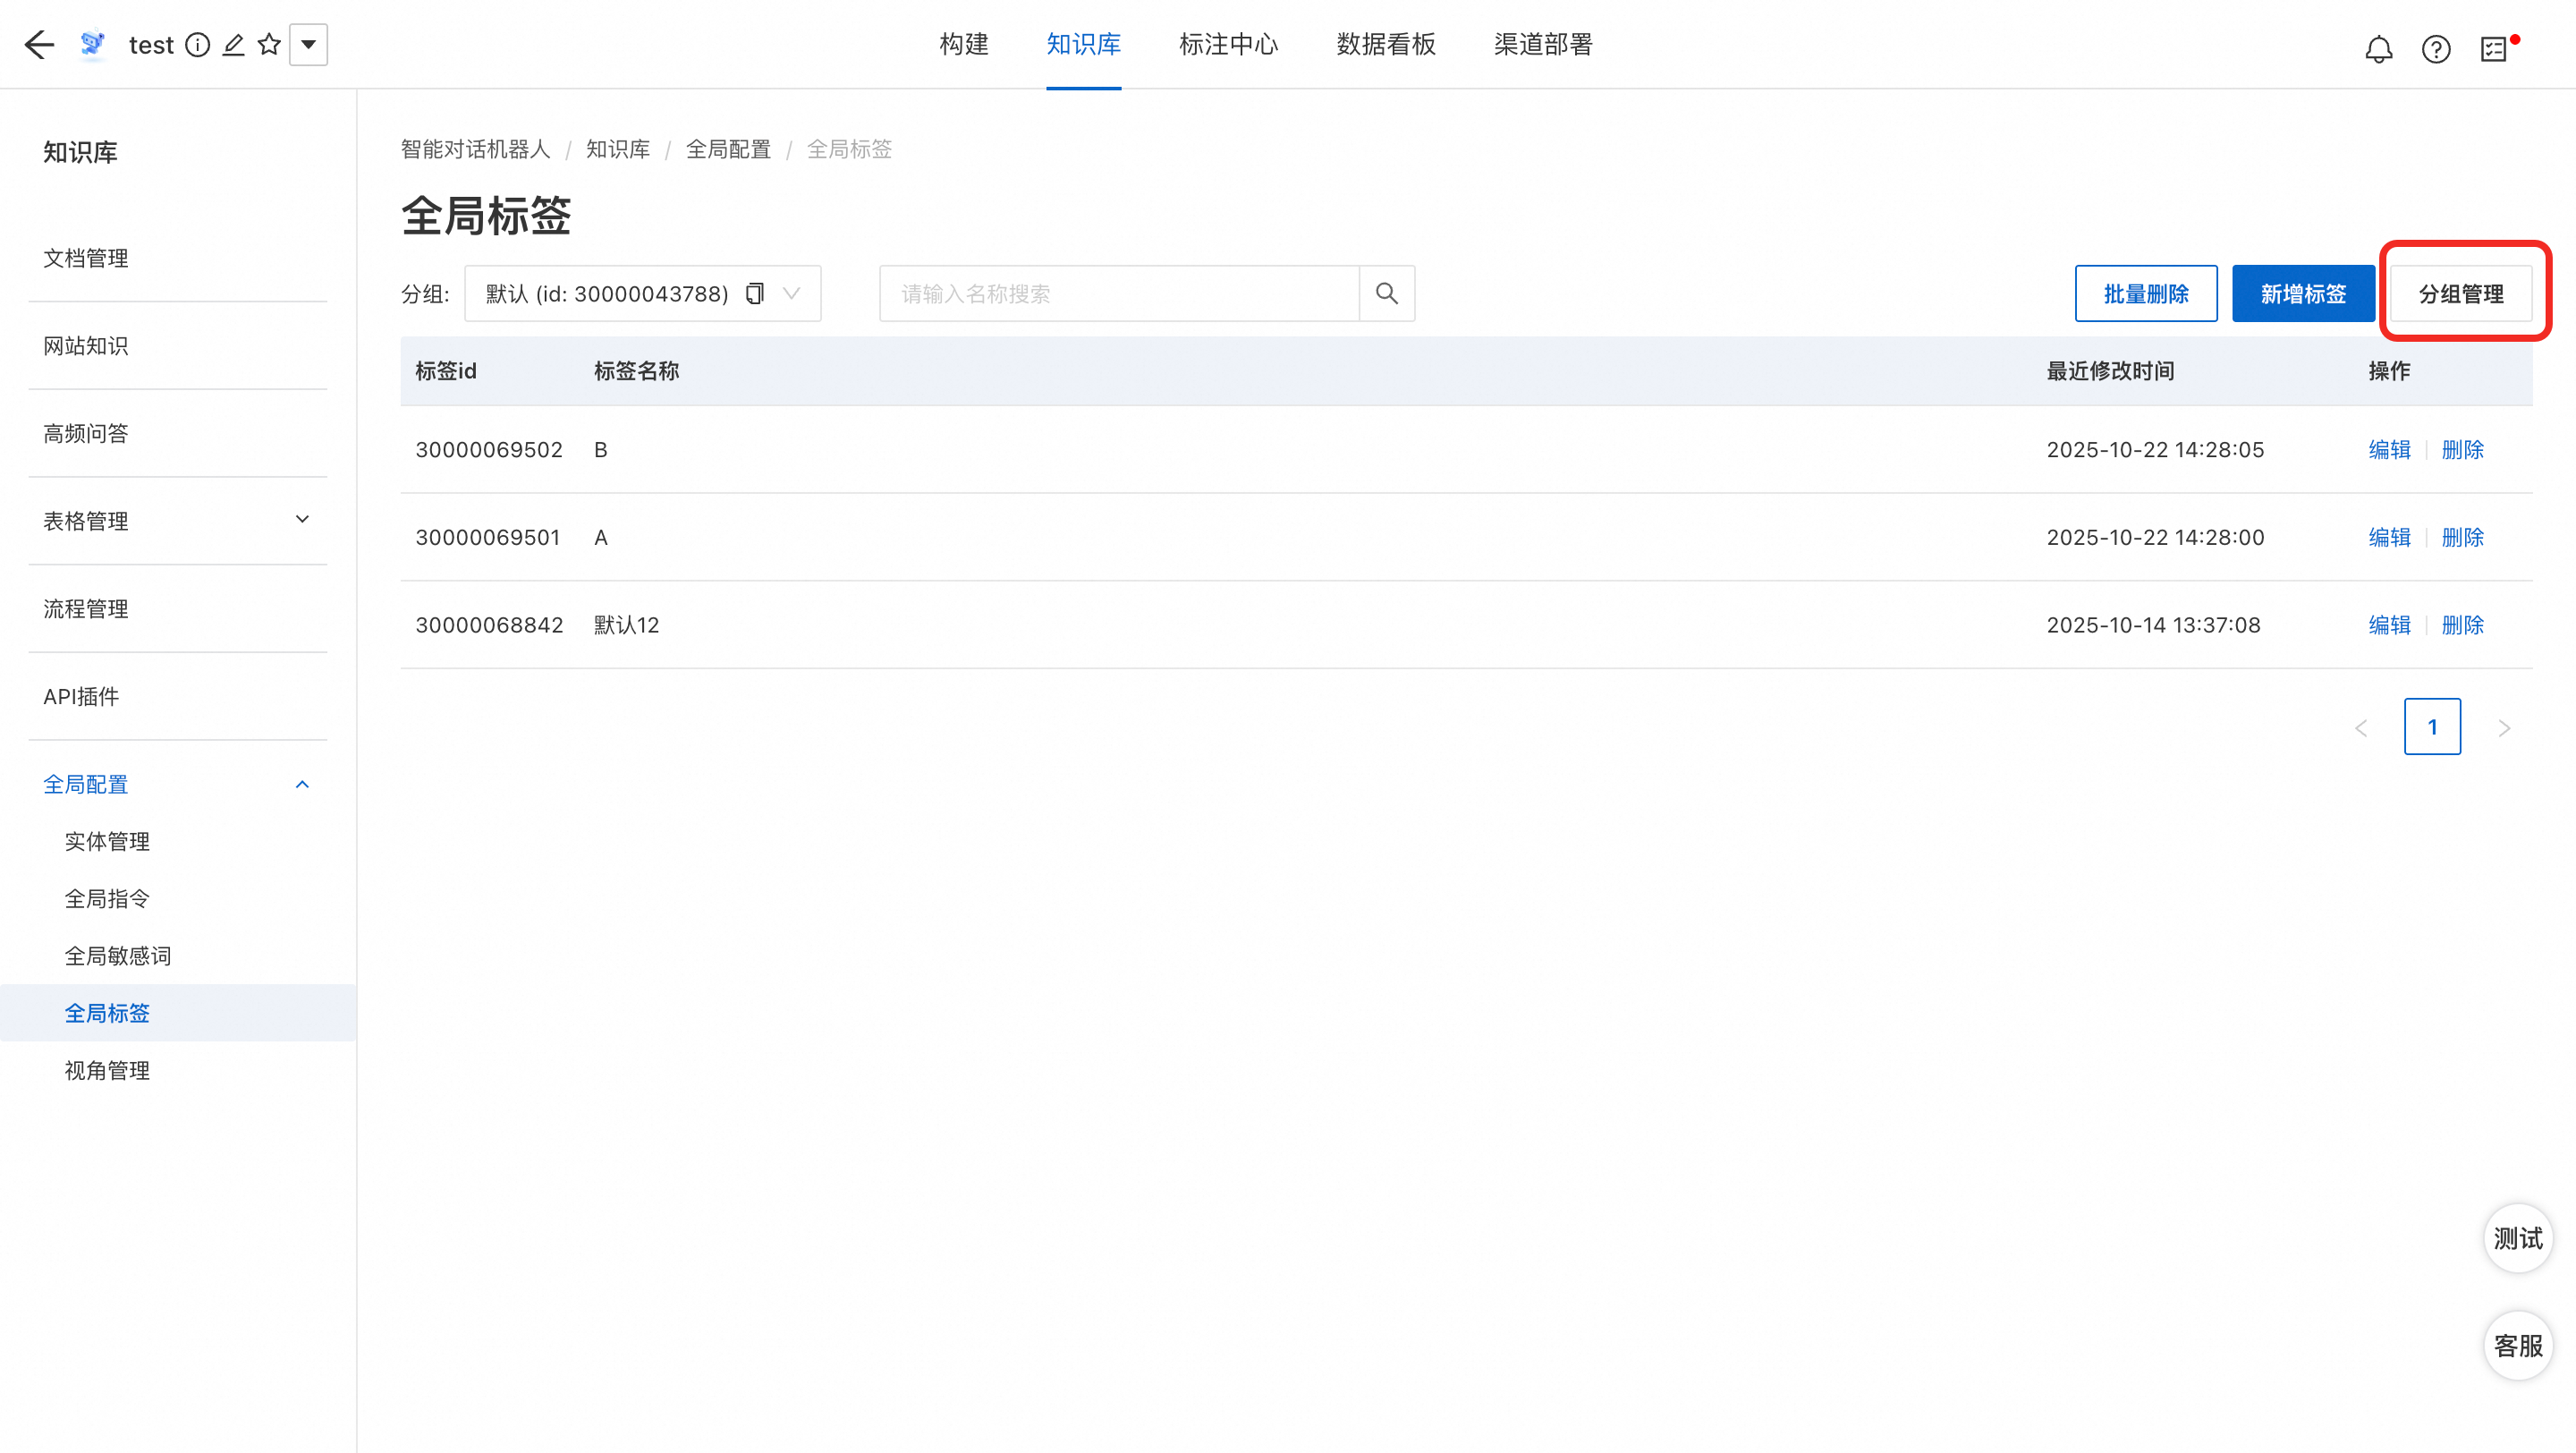Click 编辑 for tag B
Screen dimensions: 2576x1453
pos(2389,450)
